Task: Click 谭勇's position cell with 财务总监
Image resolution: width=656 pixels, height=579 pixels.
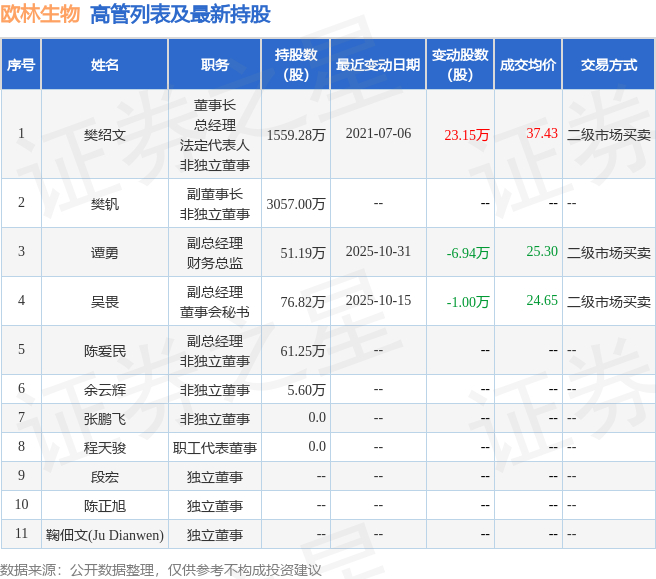Action: [x=215, y=253]
